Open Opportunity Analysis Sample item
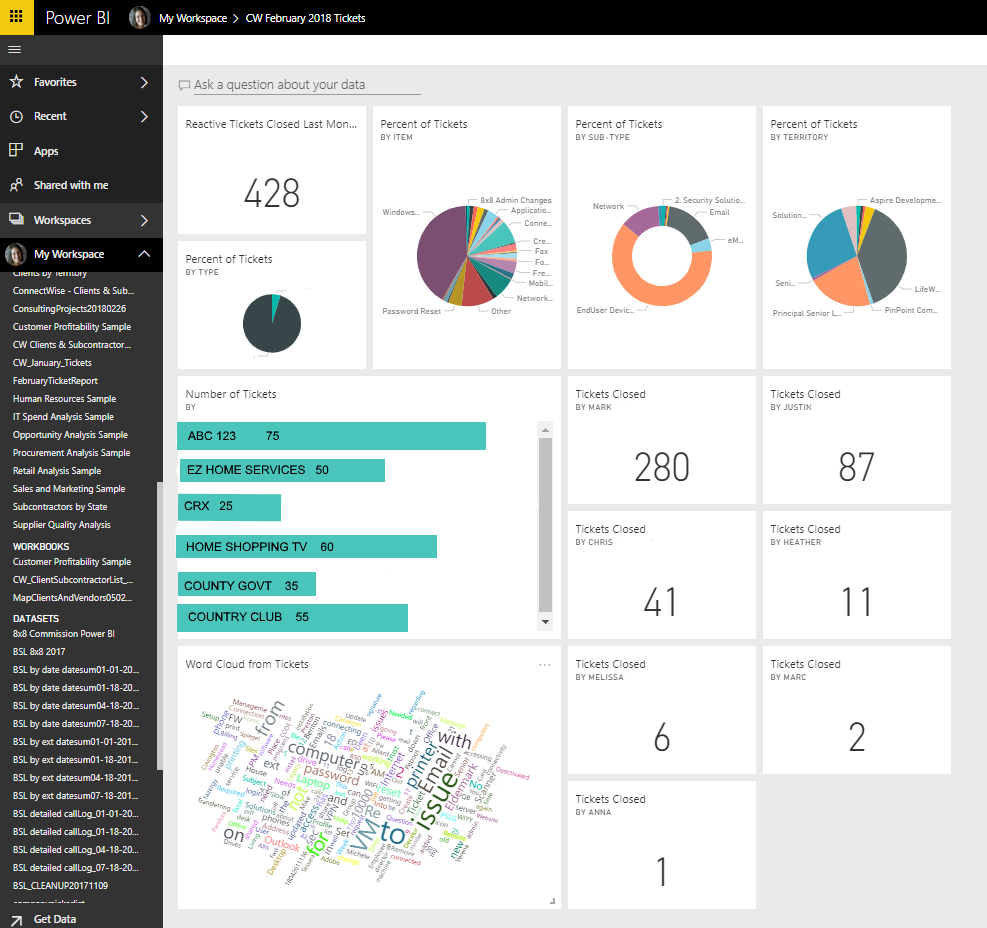Viewport: 987px width, 928px height. tap(70, 435)
